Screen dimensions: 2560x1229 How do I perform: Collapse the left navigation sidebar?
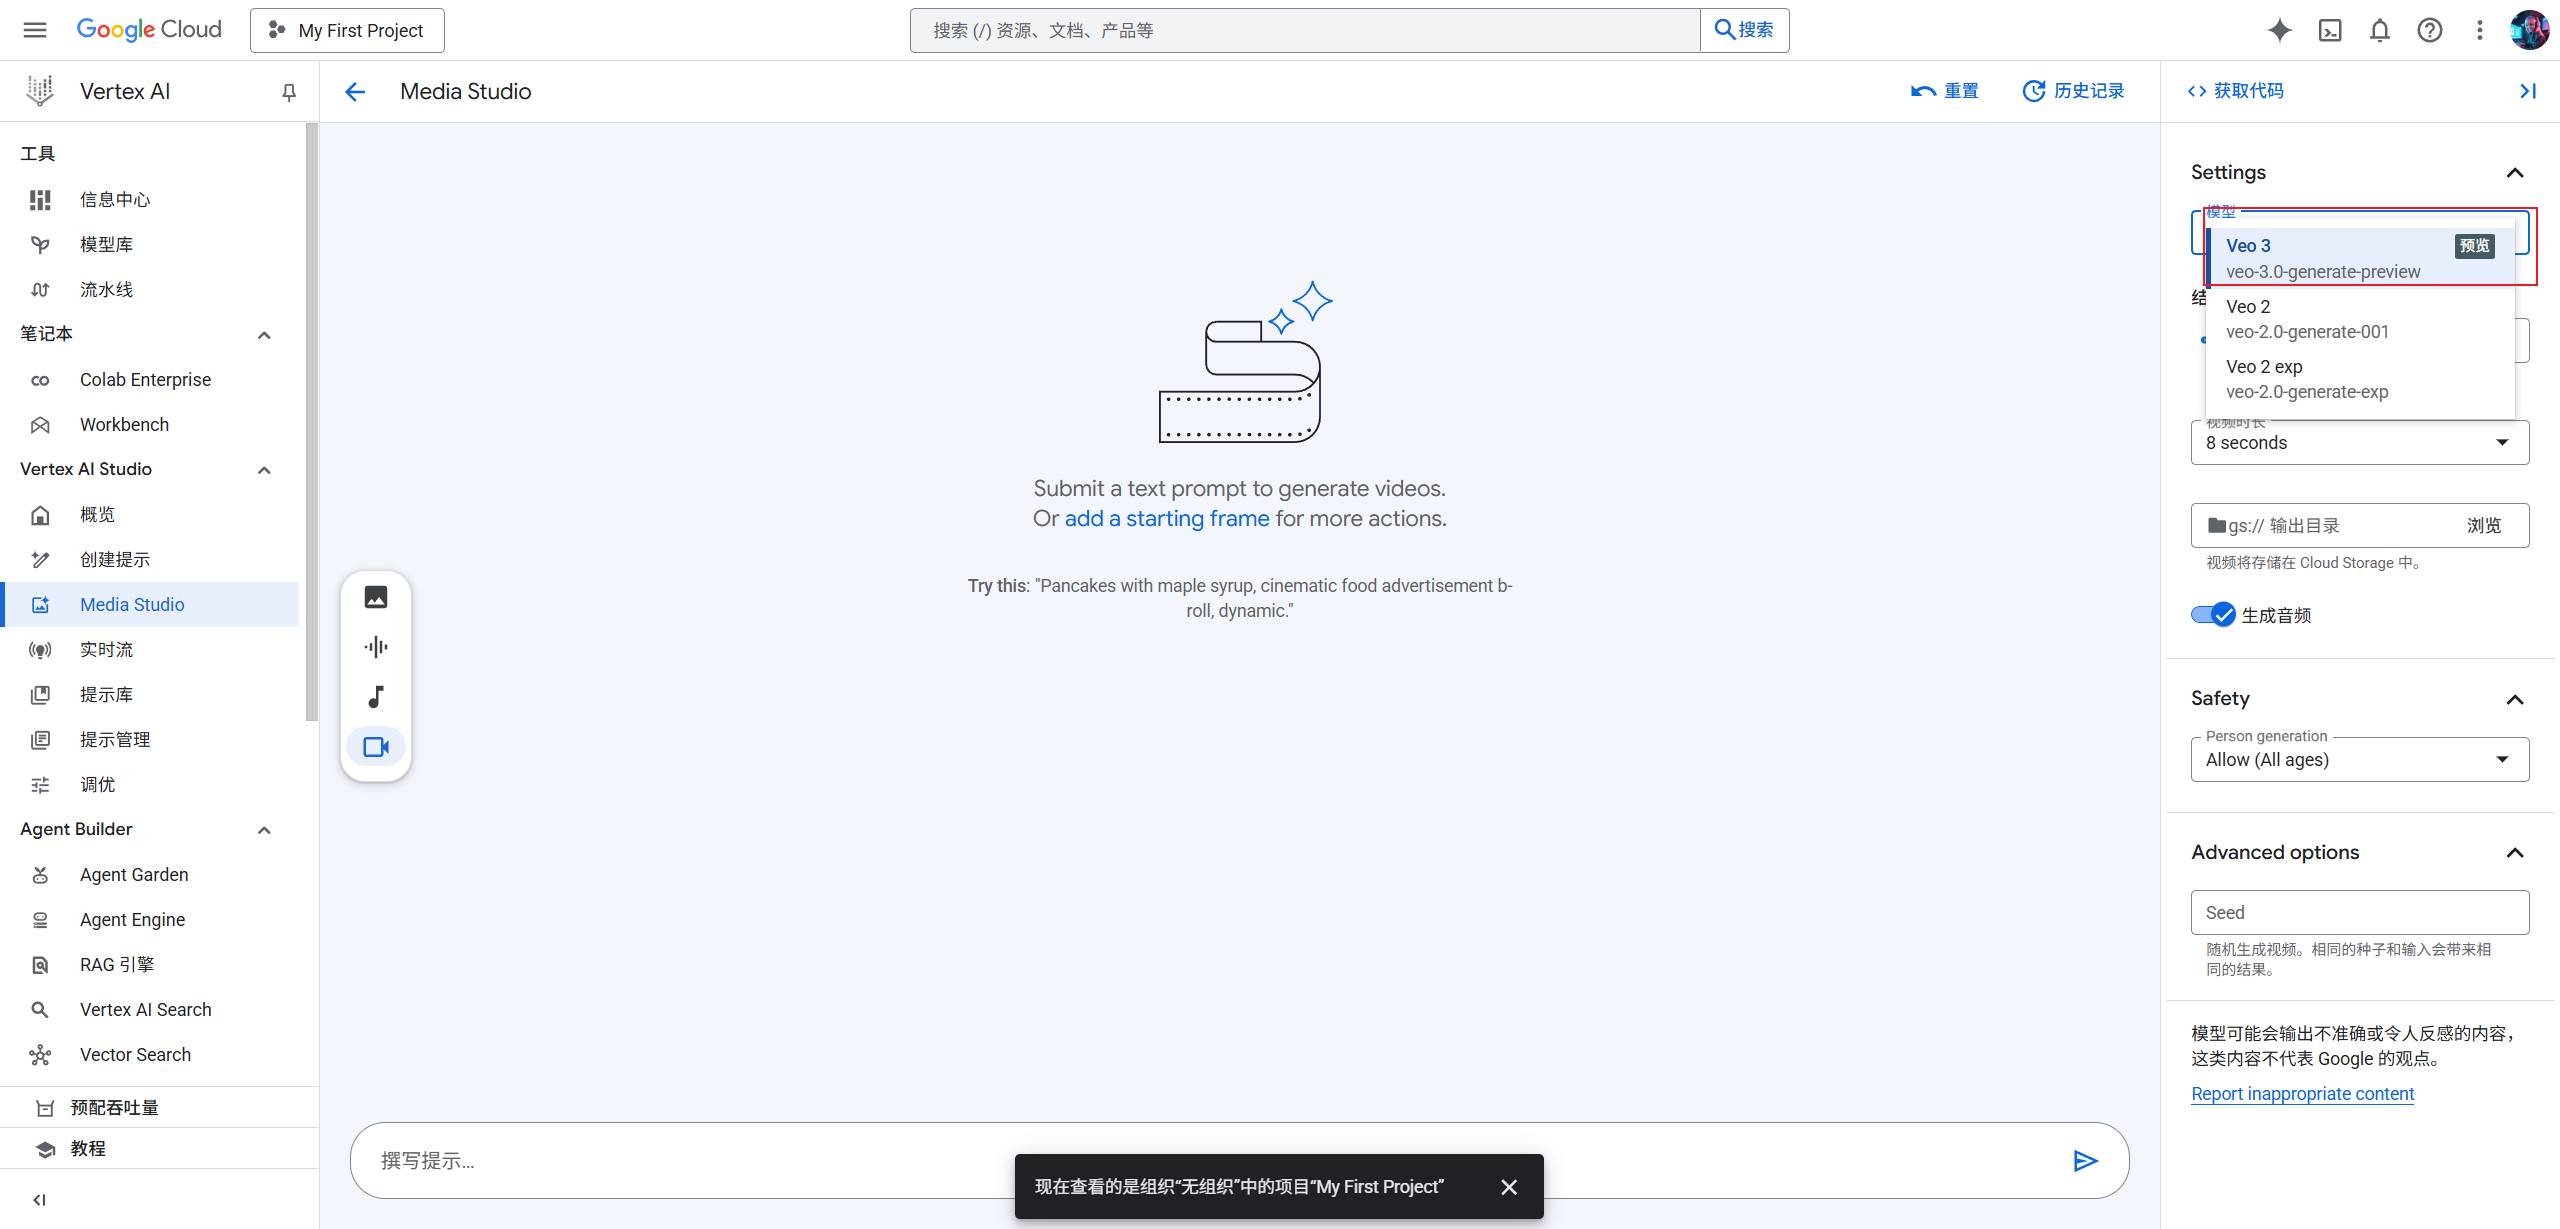pyautogui.click(x=39, y=1200)
